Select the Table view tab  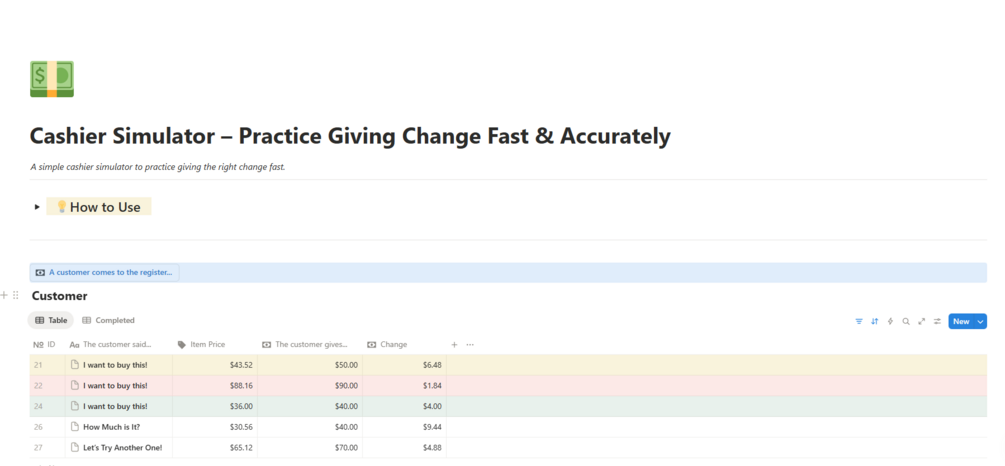(x=51, y=321)
